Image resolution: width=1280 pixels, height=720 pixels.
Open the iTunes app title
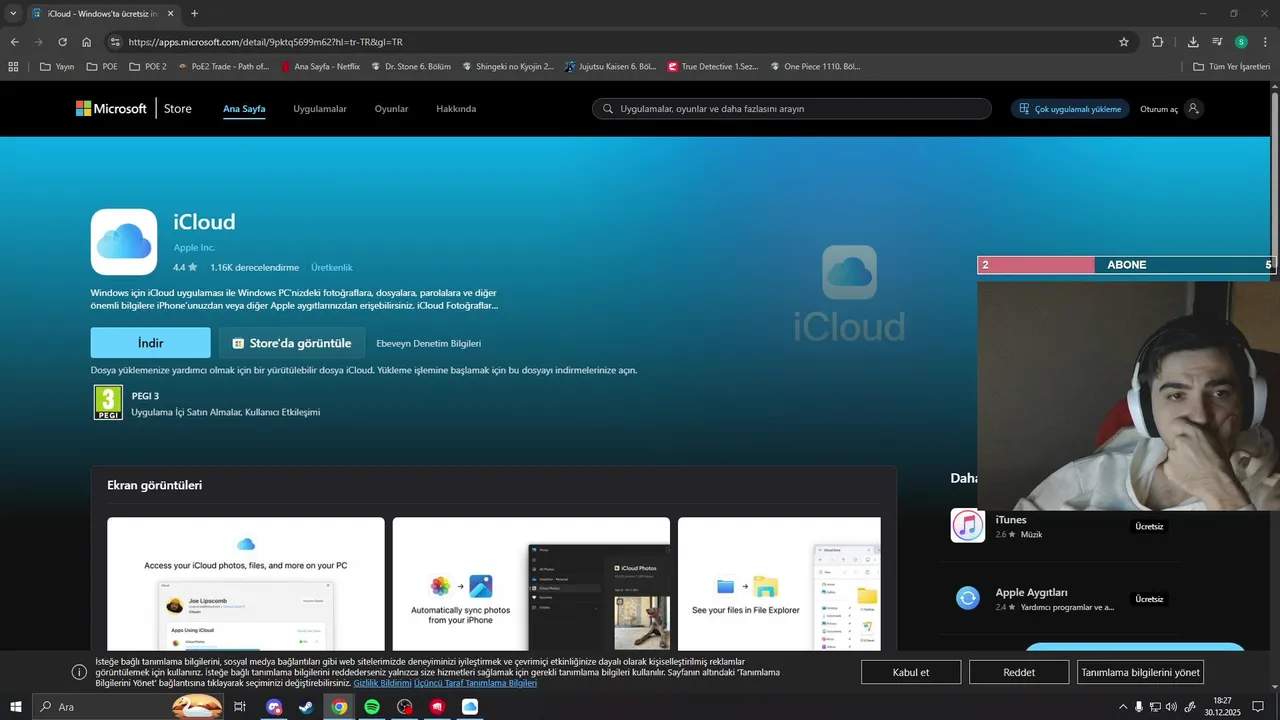click(1011, 520)
